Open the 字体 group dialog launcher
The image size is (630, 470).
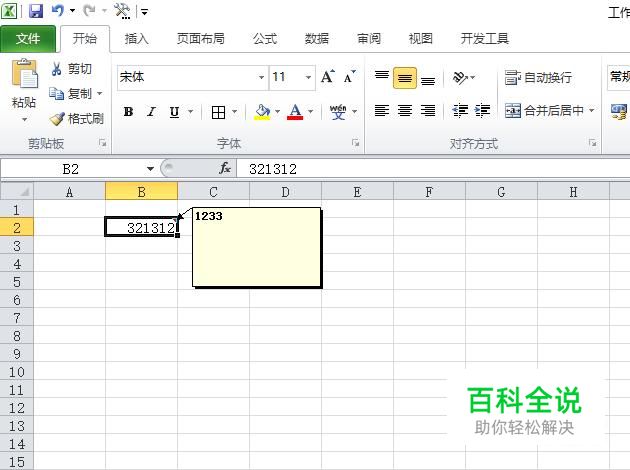(355, 143)
